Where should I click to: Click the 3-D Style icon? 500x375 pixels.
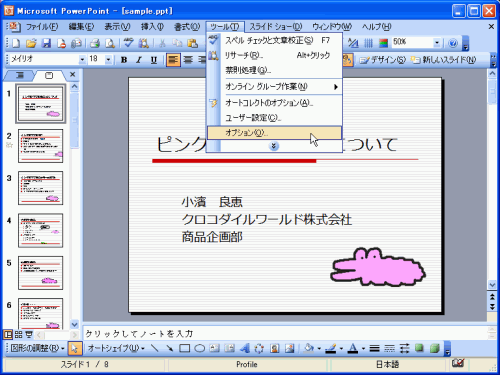(434, 348)
